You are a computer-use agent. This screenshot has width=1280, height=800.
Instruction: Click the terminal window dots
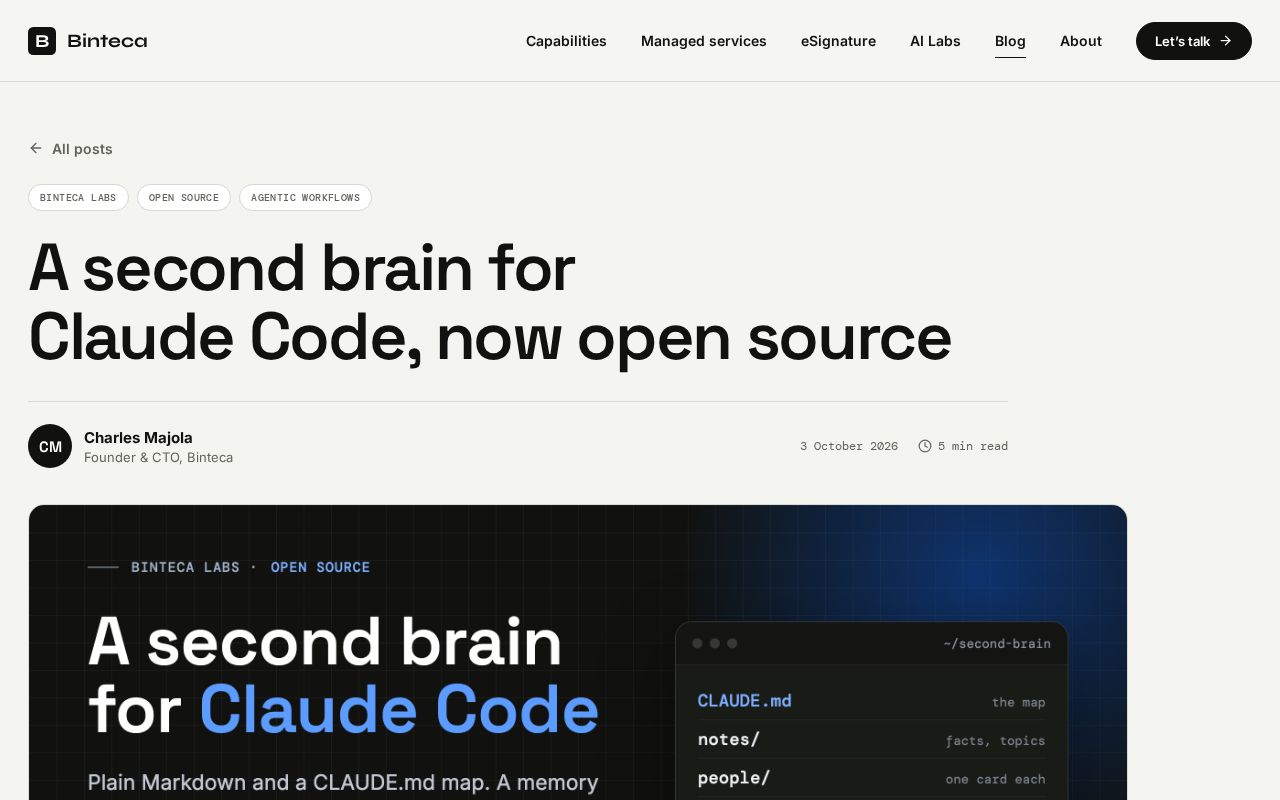715,643
